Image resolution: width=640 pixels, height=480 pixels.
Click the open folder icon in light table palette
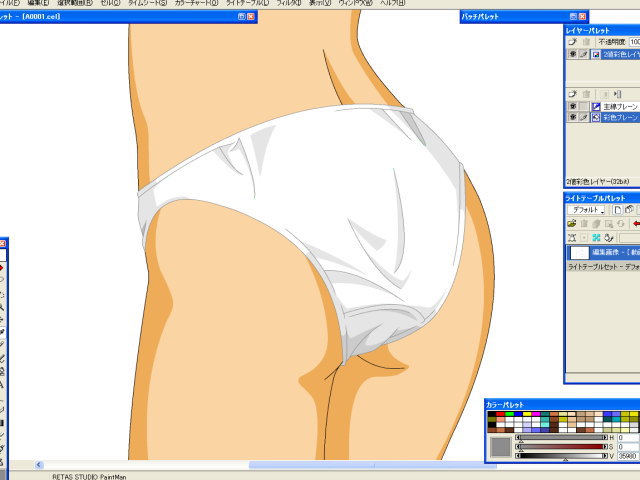click(572, 224)
